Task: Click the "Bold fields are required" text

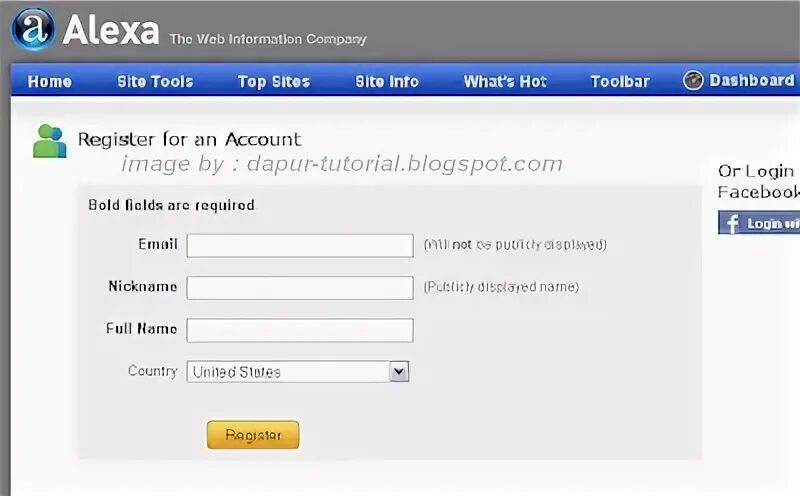Action: (171, 205)
